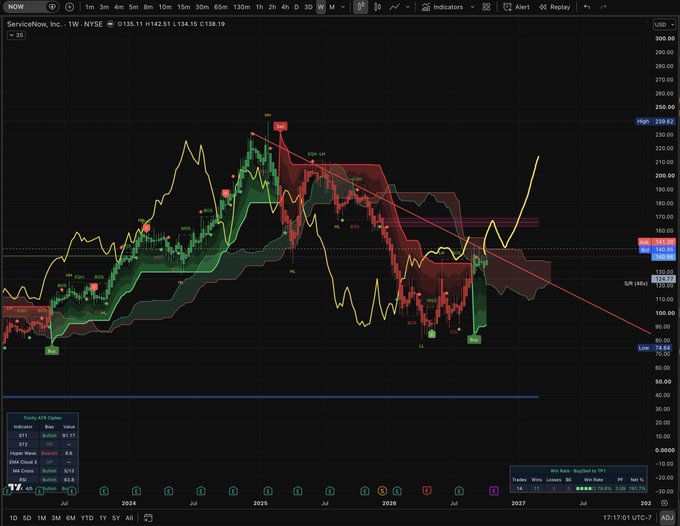This screenshot has height=526, width=680.
Task: Switch to the 4h timeframe
Action: (285, 7)
